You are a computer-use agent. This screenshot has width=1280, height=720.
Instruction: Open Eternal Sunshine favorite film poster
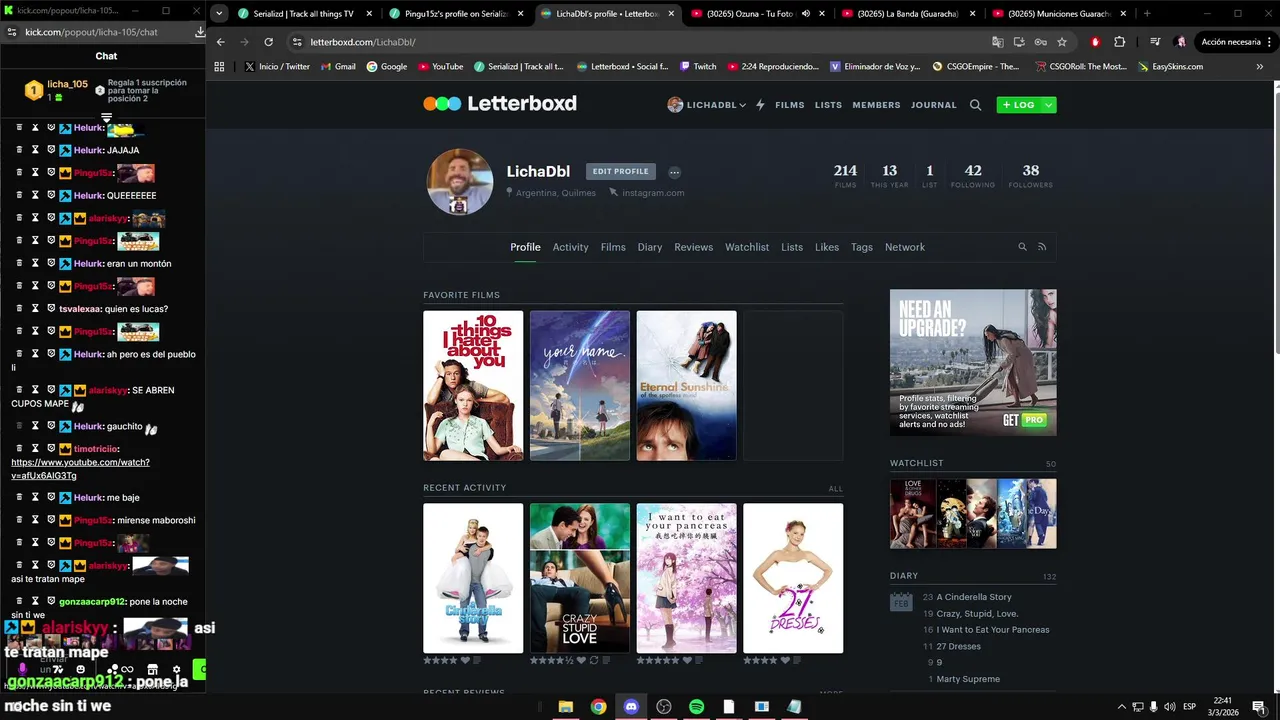click(x=686, y=385)
